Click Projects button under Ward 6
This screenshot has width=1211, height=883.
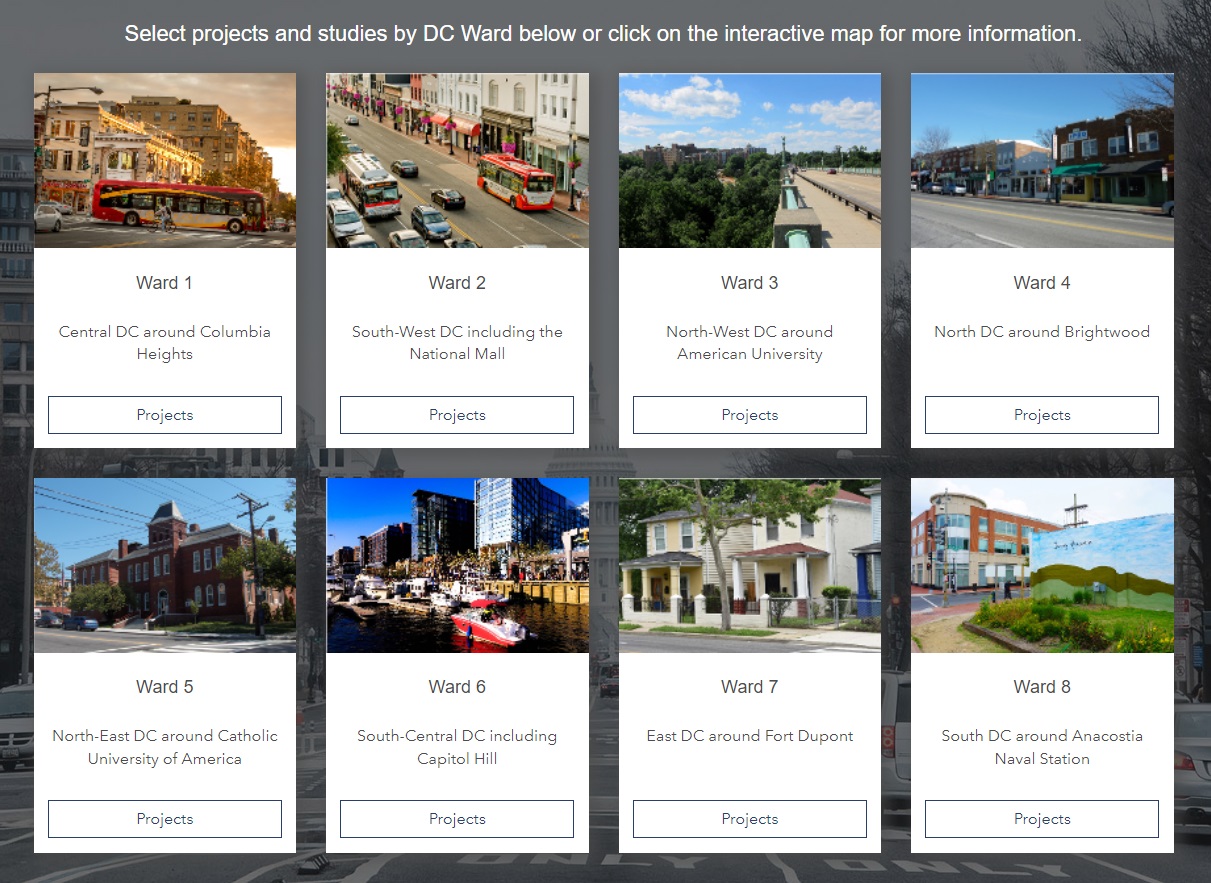click(x=456, y=818)
